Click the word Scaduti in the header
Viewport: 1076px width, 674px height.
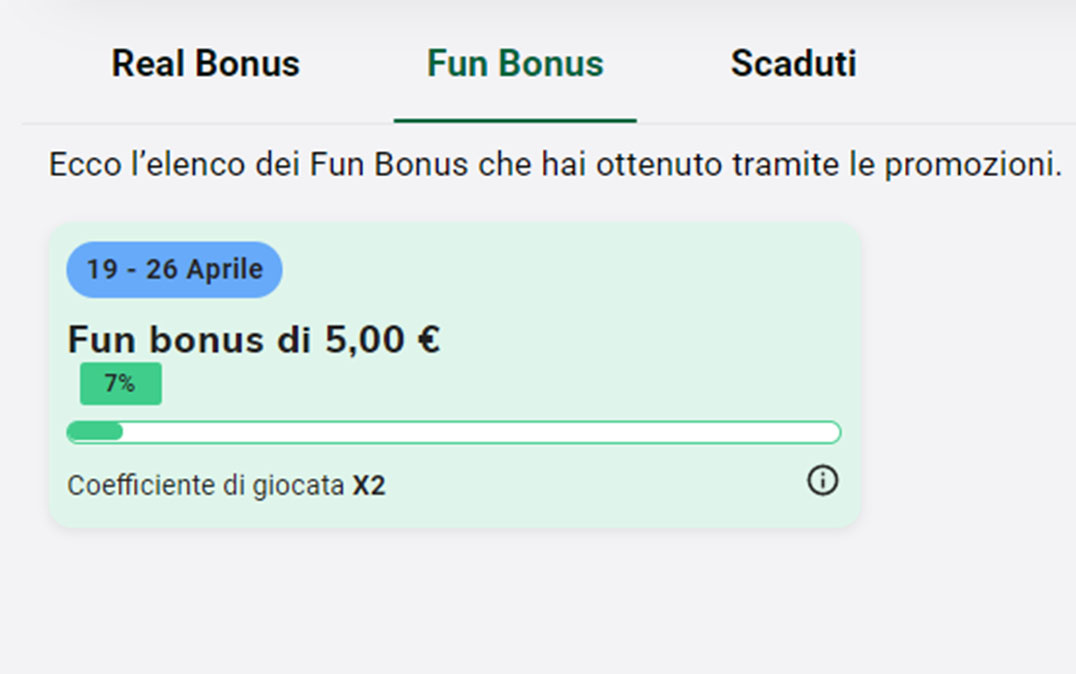(793, 64)
